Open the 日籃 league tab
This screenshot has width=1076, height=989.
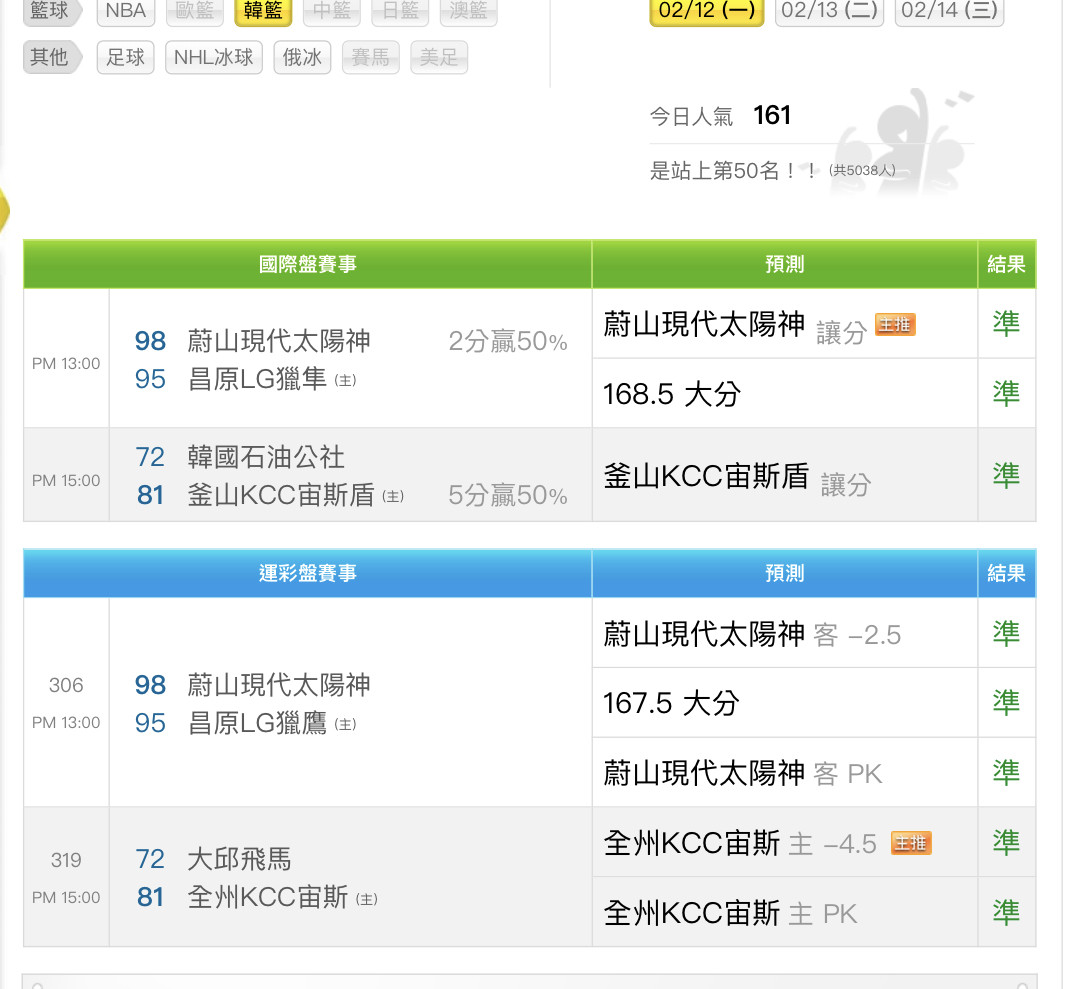(x=400, y=12)
